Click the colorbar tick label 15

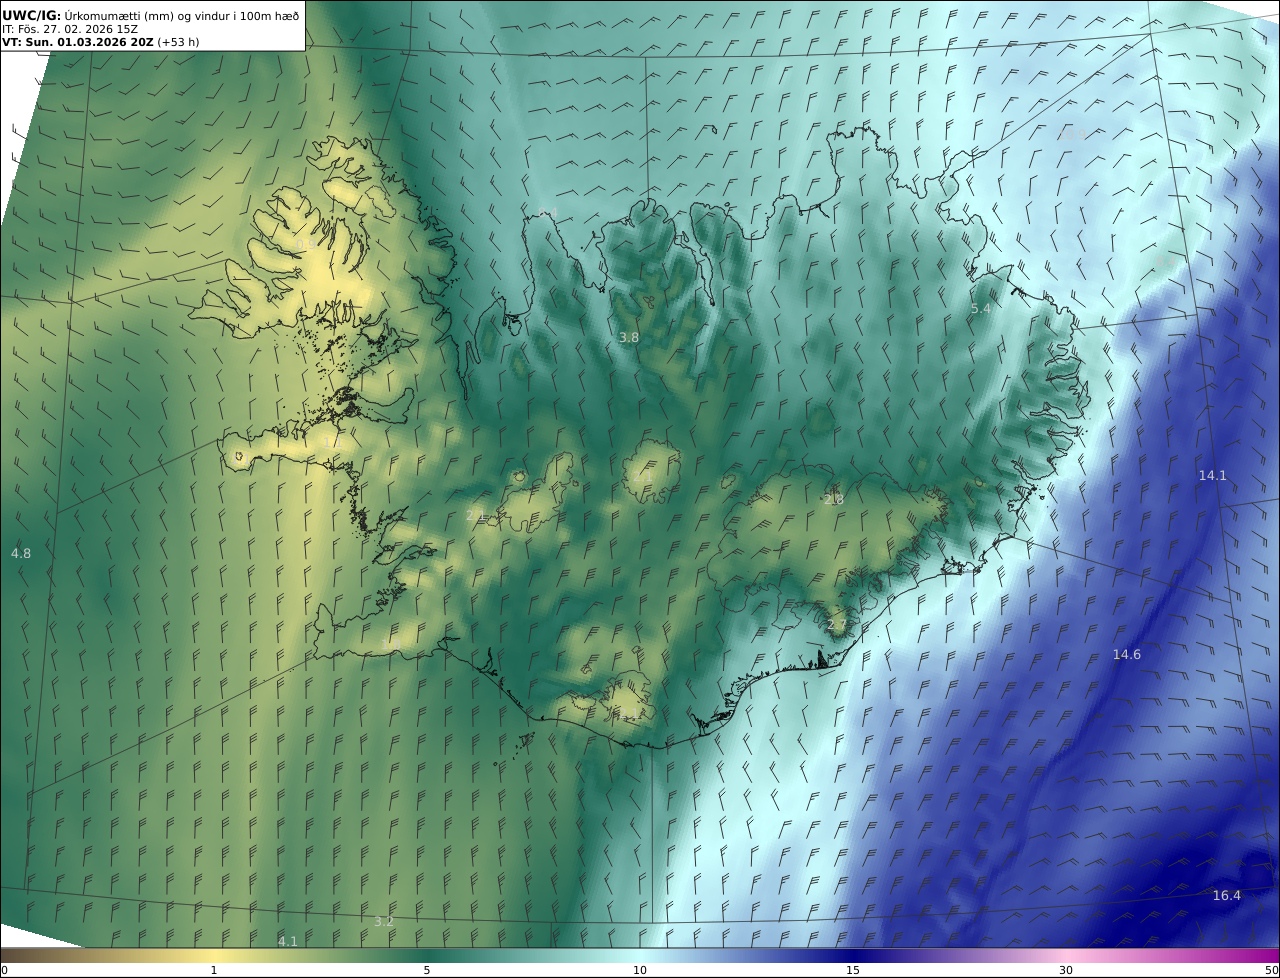pos(853,970)
